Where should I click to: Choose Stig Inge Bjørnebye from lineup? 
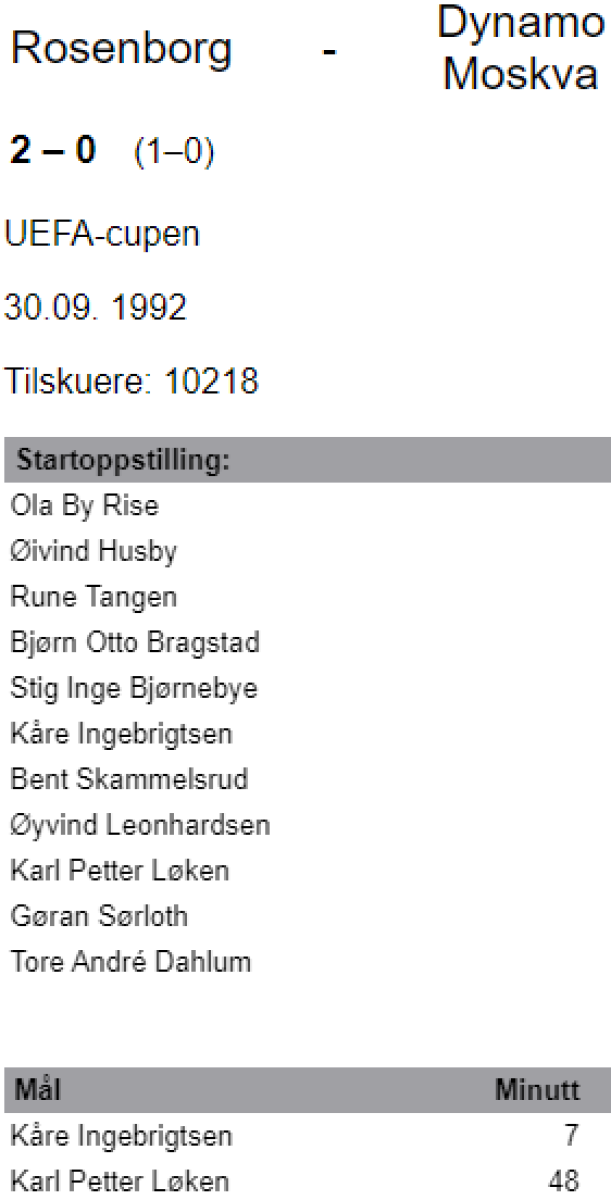(x=133, y=689)
